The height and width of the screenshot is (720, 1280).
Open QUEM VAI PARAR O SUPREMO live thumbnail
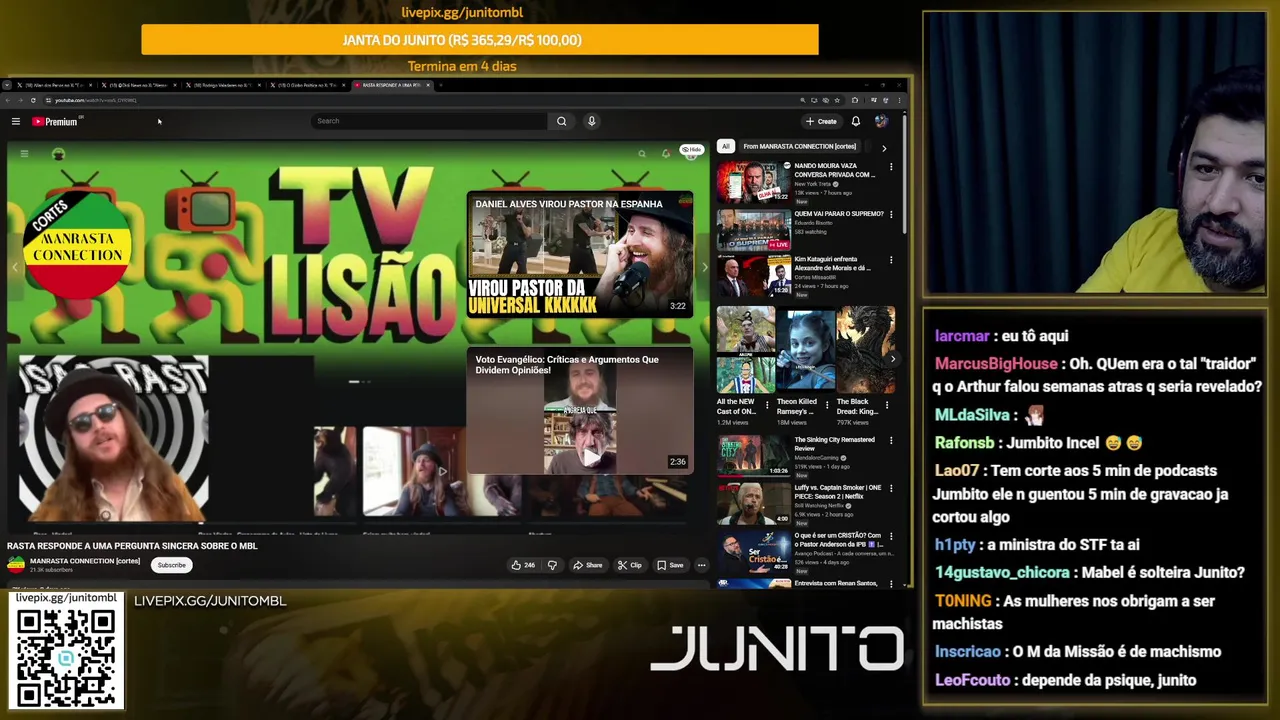click(x=753, y=229)
